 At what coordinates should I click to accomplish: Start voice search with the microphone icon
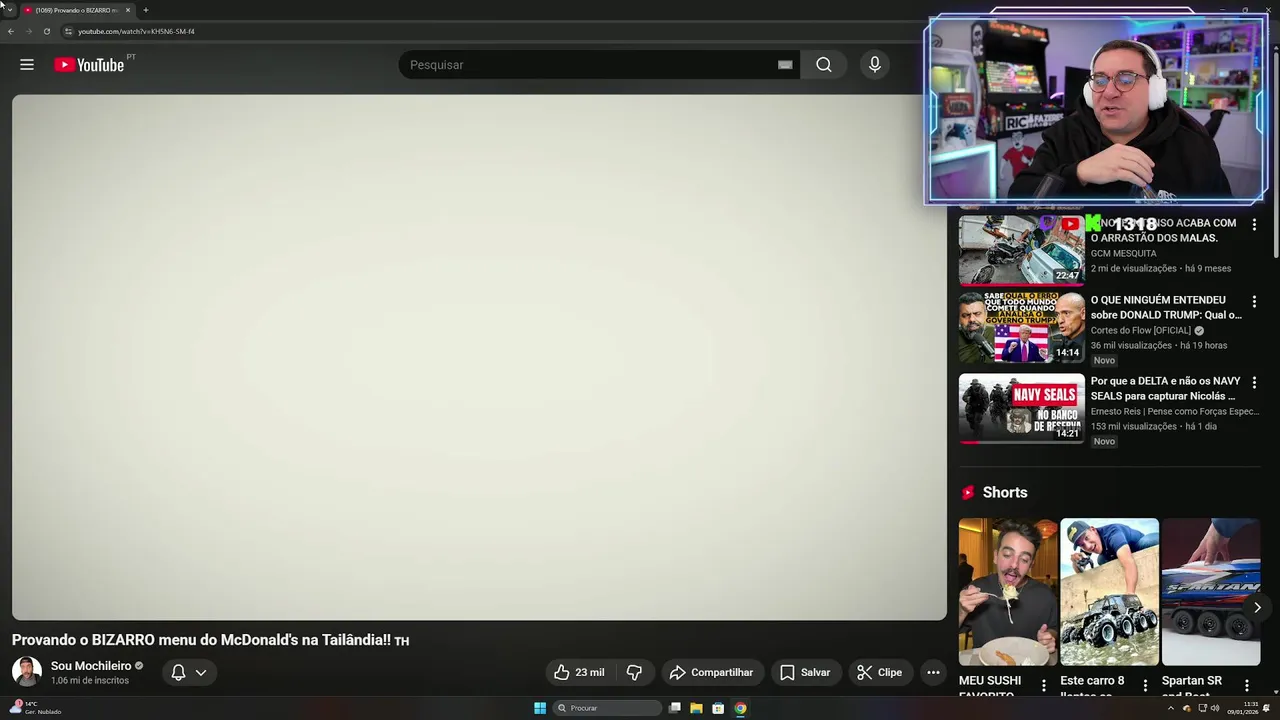pos(875,65)
